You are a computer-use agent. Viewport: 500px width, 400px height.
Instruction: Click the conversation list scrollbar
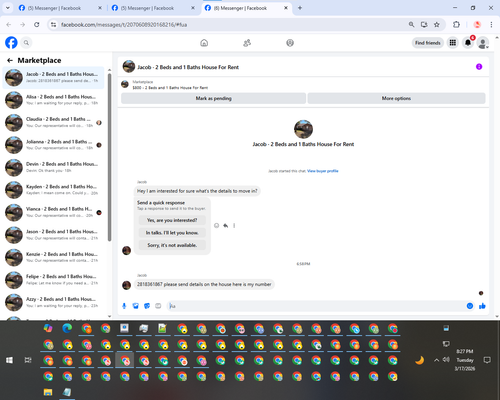coord(109,157)
